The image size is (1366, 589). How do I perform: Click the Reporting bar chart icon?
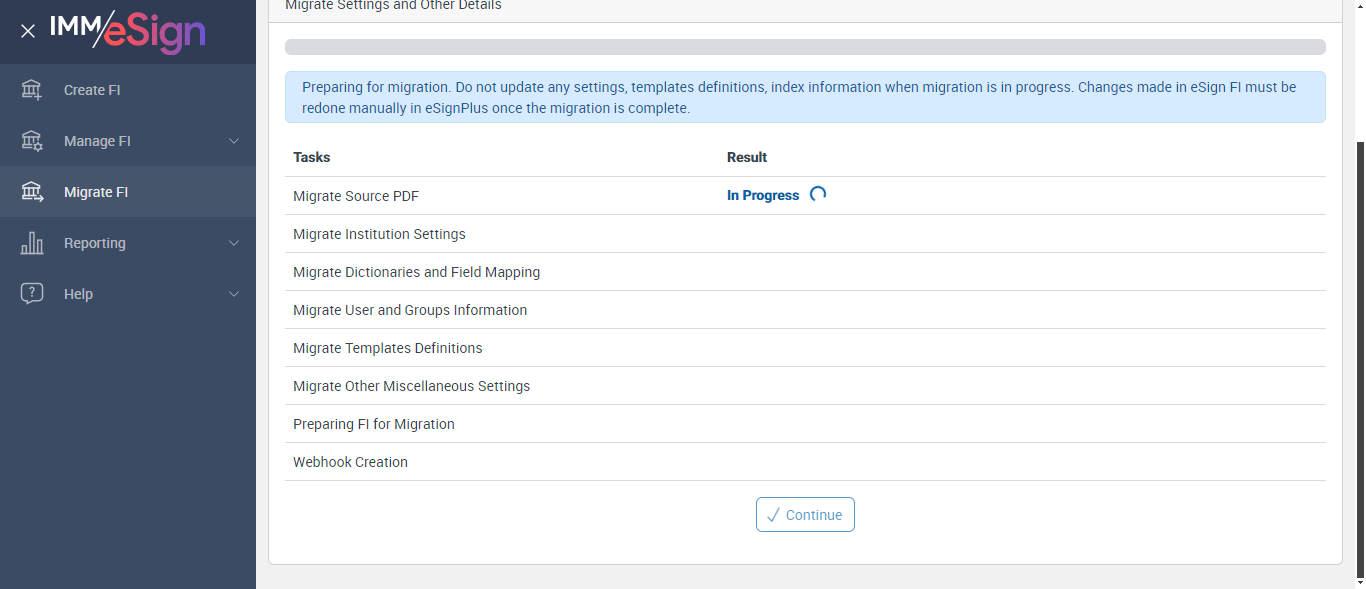[x=32, y=243]
